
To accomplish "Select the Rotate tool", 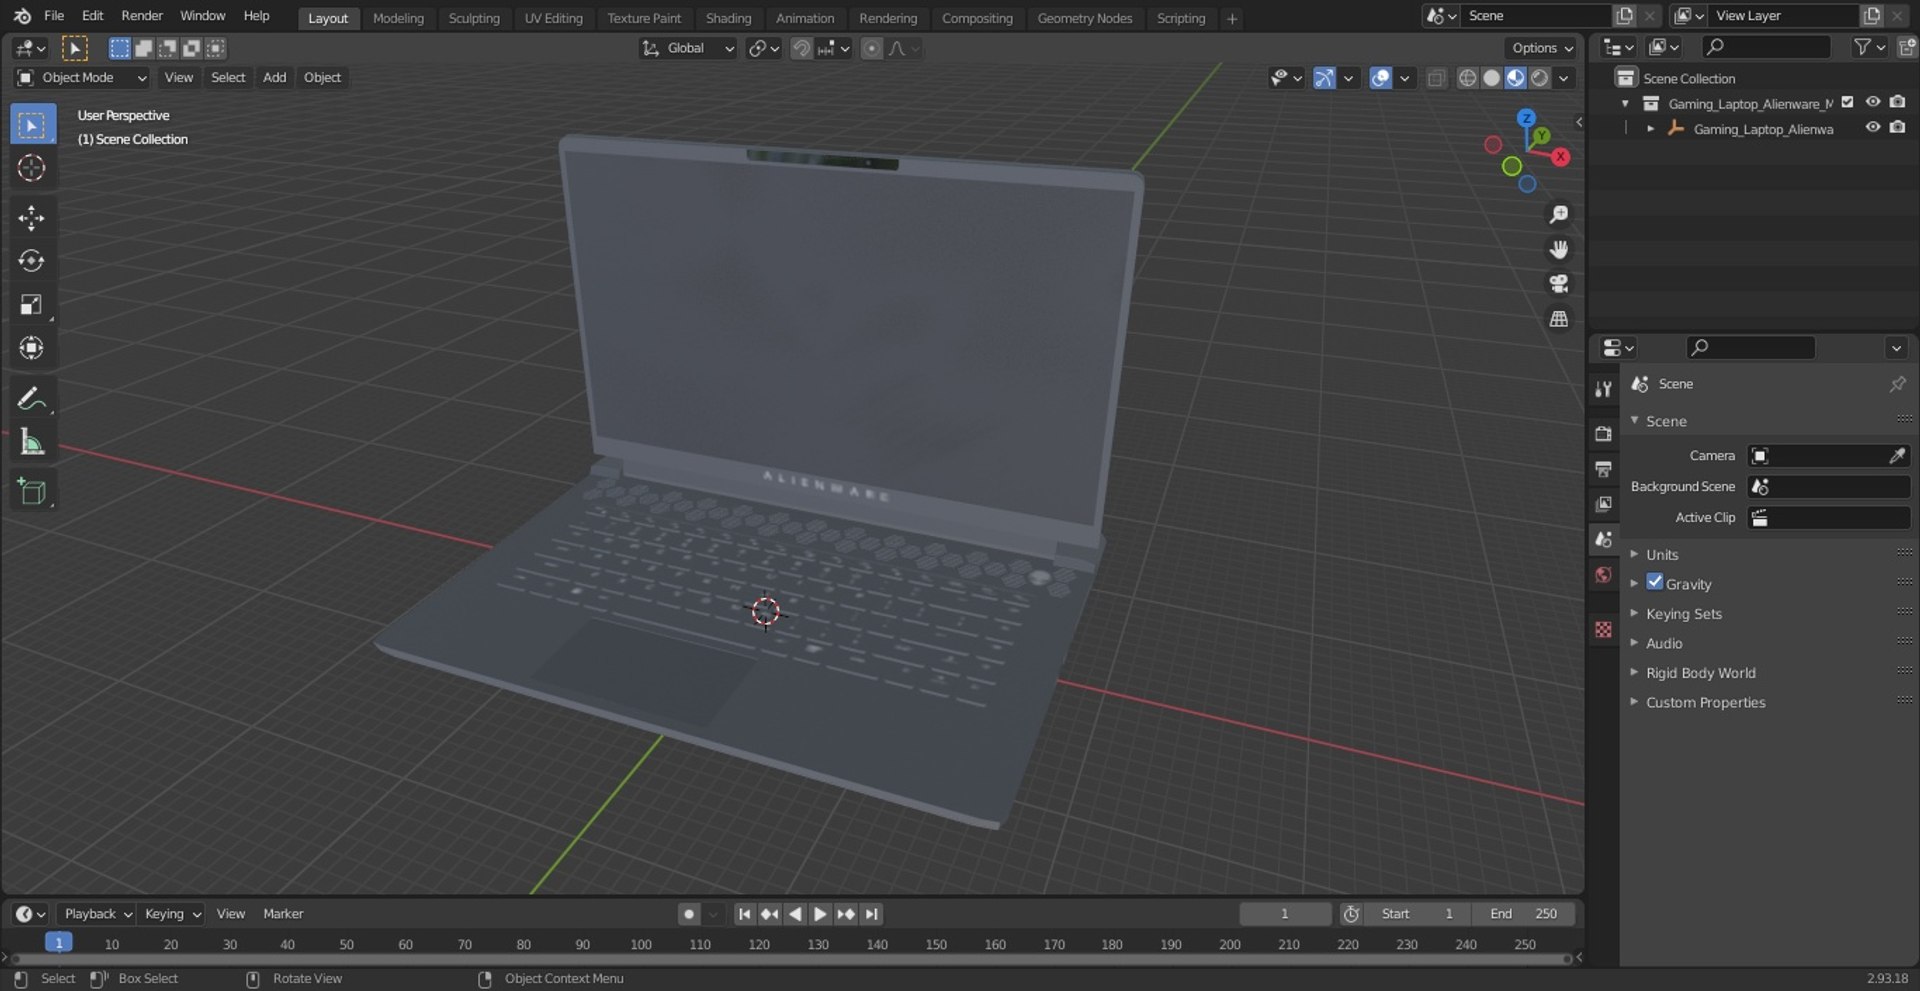I will coord(32,261).
